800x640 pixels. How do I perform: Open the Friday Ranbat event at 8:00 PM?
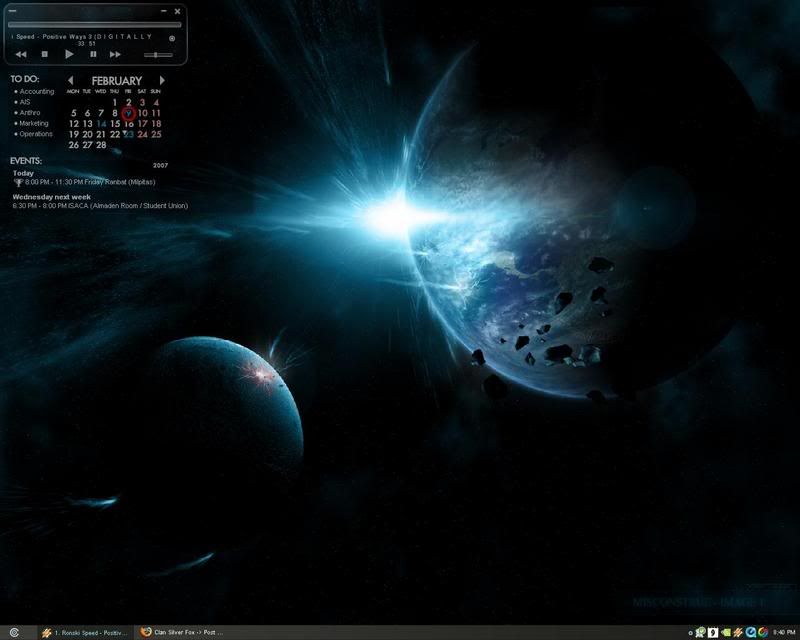tap(90, 182)
